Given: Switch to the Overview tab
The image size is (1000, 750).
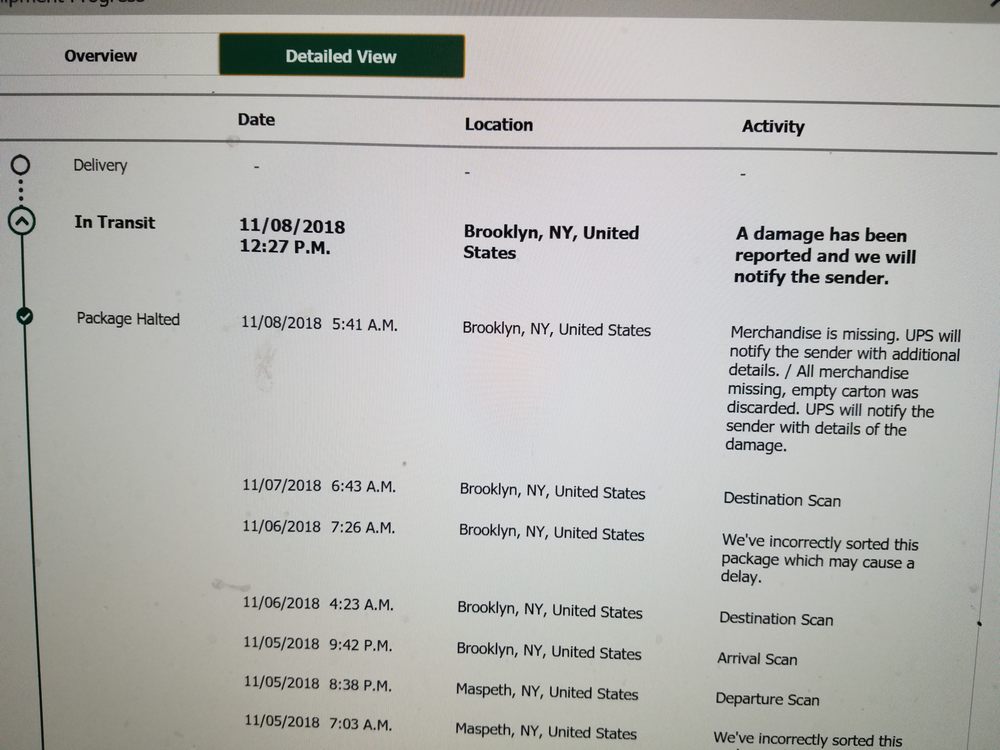Looking at the screenshot, I should pos(100,55).
